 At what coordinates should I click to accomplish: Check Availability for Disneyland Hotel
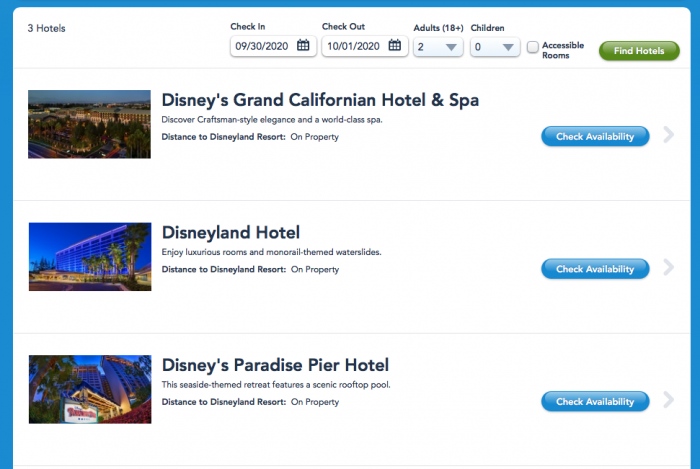click(595, 269)
